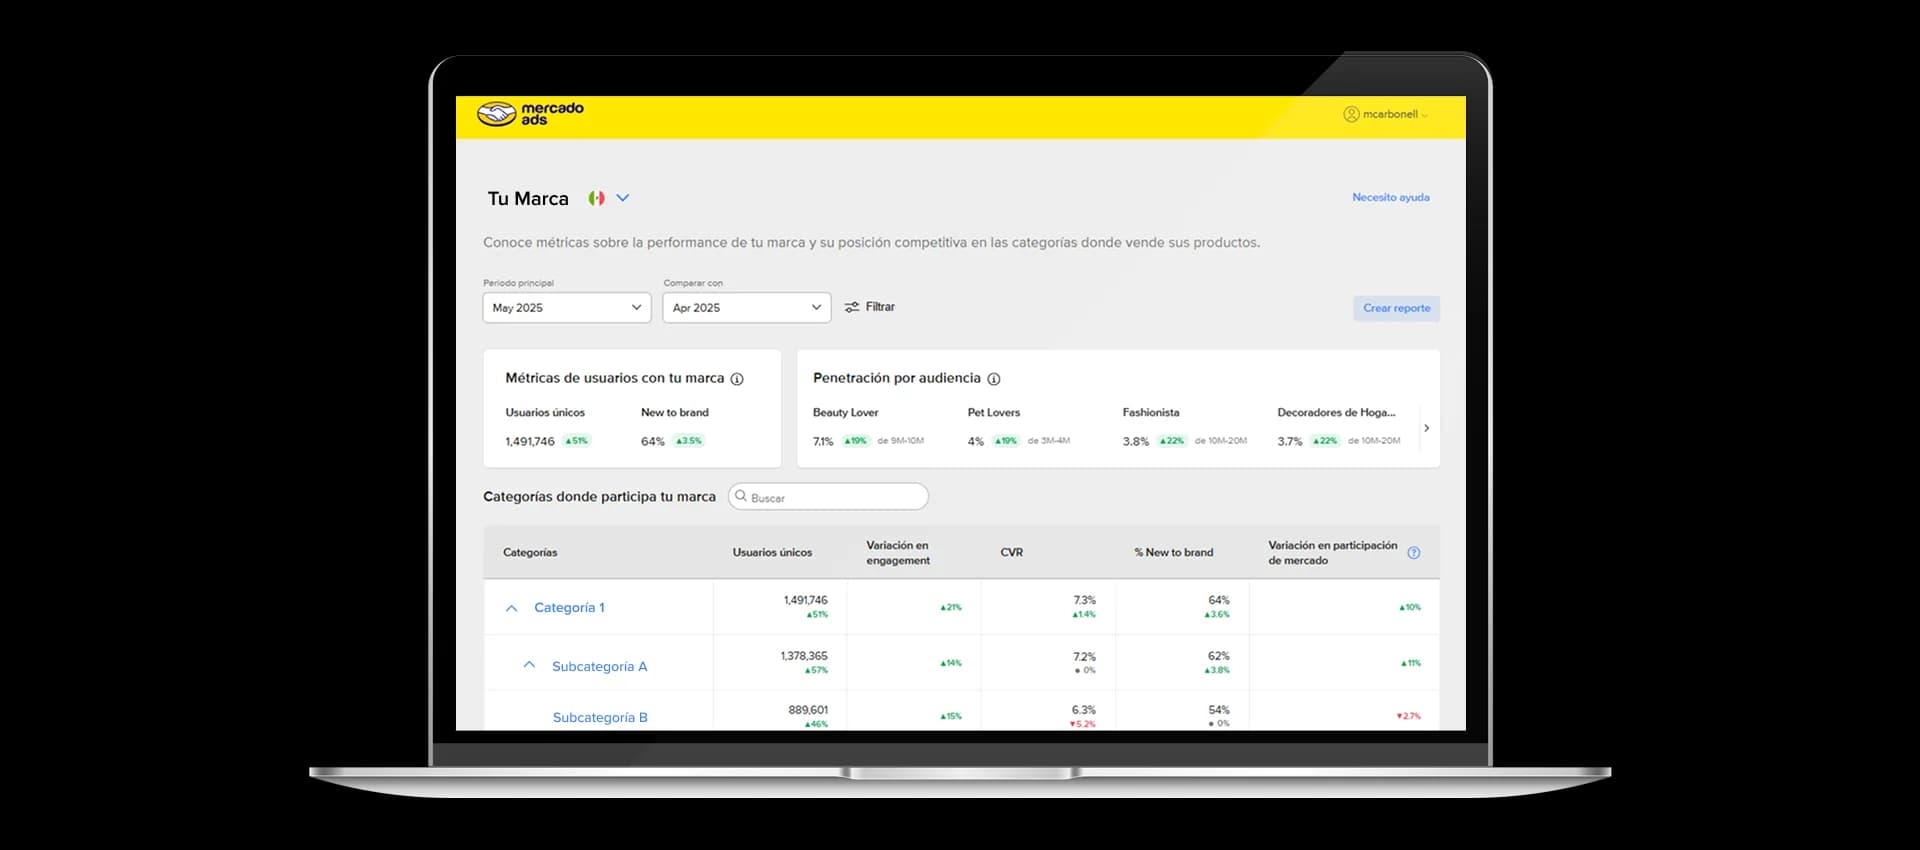
Task: Click the Beauty Lover audience label
Action: pos(845,412)
